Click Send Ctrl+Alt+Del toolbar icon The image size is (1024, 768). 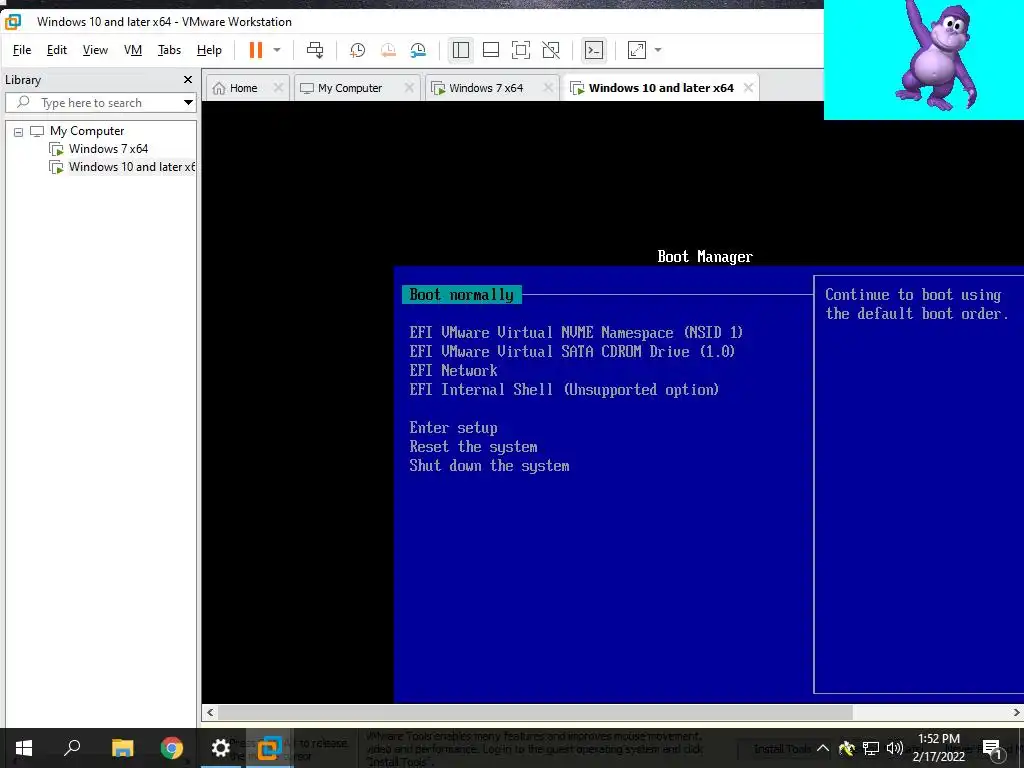315,50
